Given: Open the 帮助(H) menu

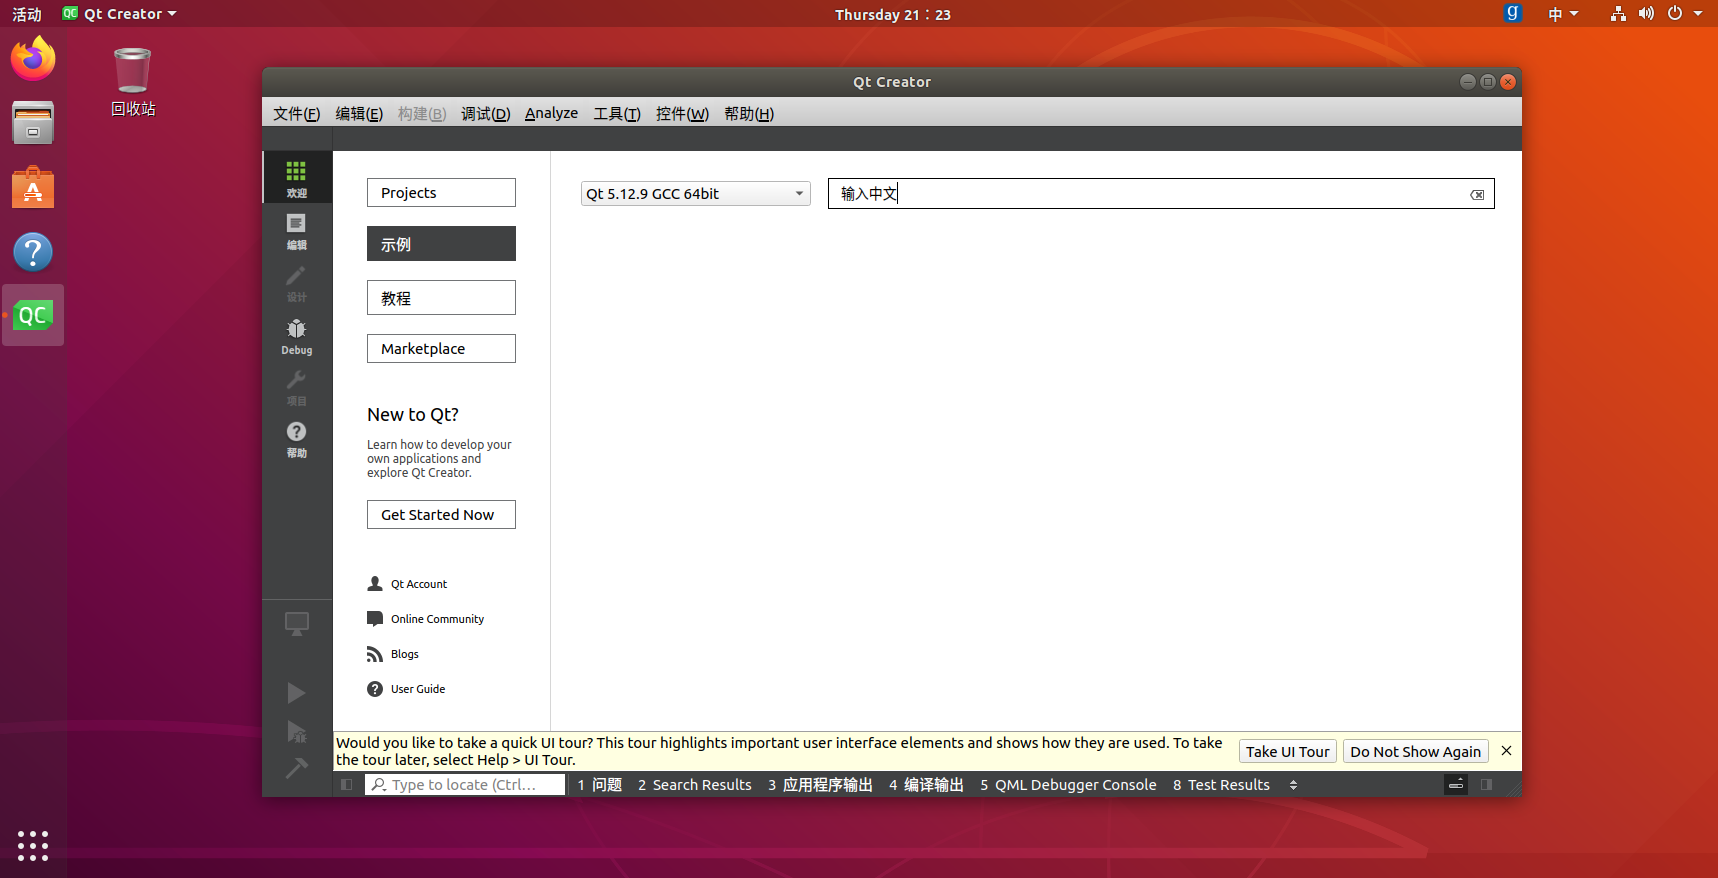Looking at the screenshot, I should [749, 114].
